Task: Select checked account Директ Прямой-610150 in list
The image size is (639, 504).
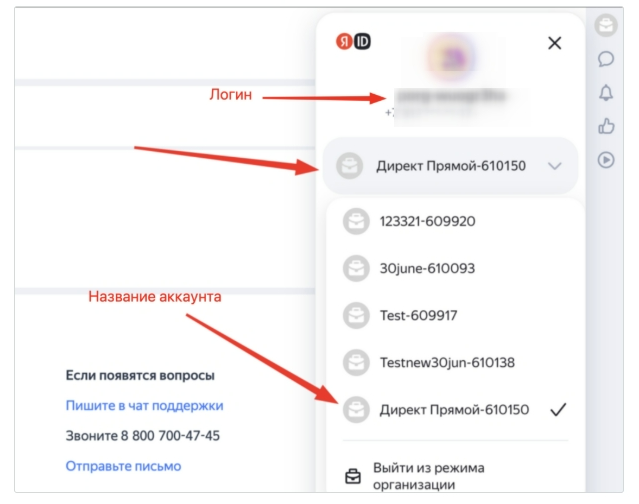Action: pyautogui.click(x=450, y=410)
